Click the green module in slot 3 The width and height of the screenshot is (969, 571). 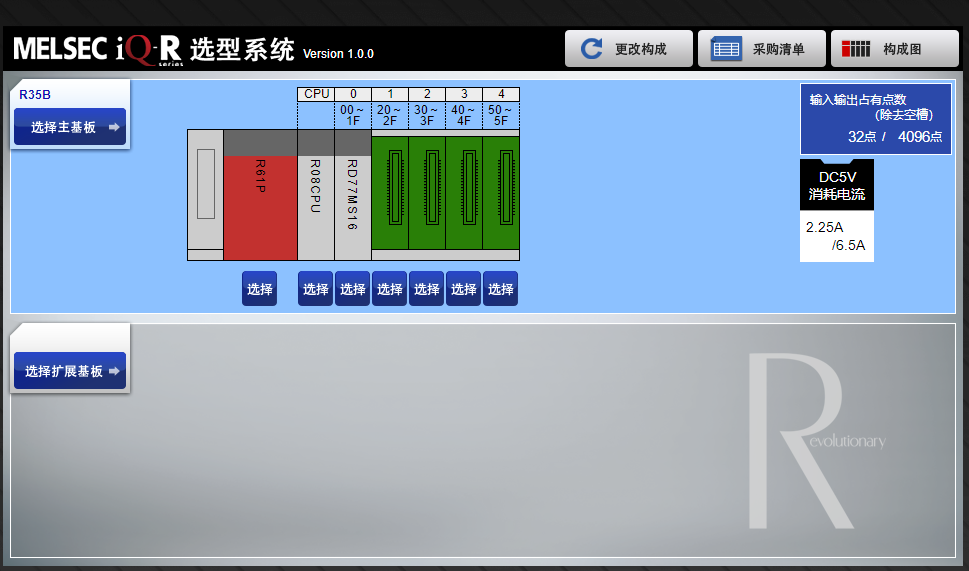pos(464,193)
